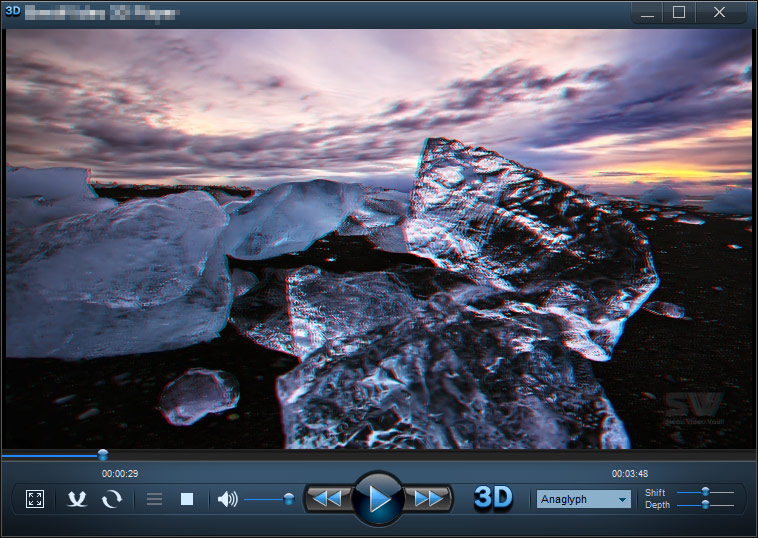Click the 3D app logo in the title bar
The image size is (758, 538).
click(x=13, y=11)
